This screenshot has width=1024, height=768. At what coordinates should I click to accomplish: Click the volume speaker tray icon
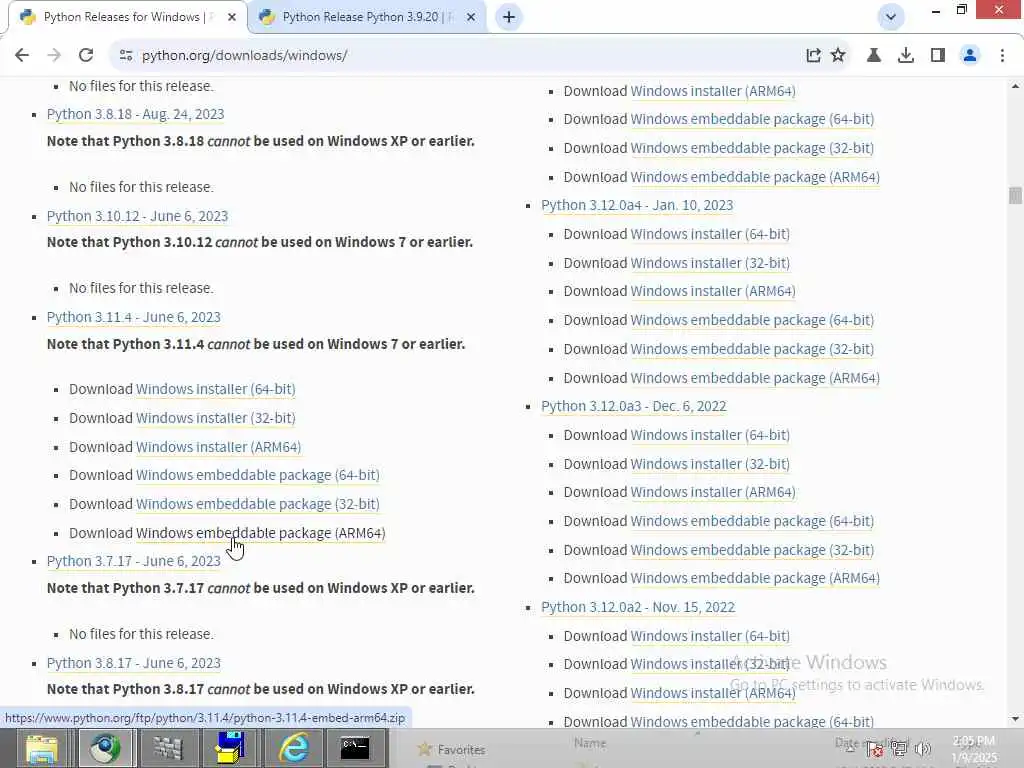click(923, 749)
